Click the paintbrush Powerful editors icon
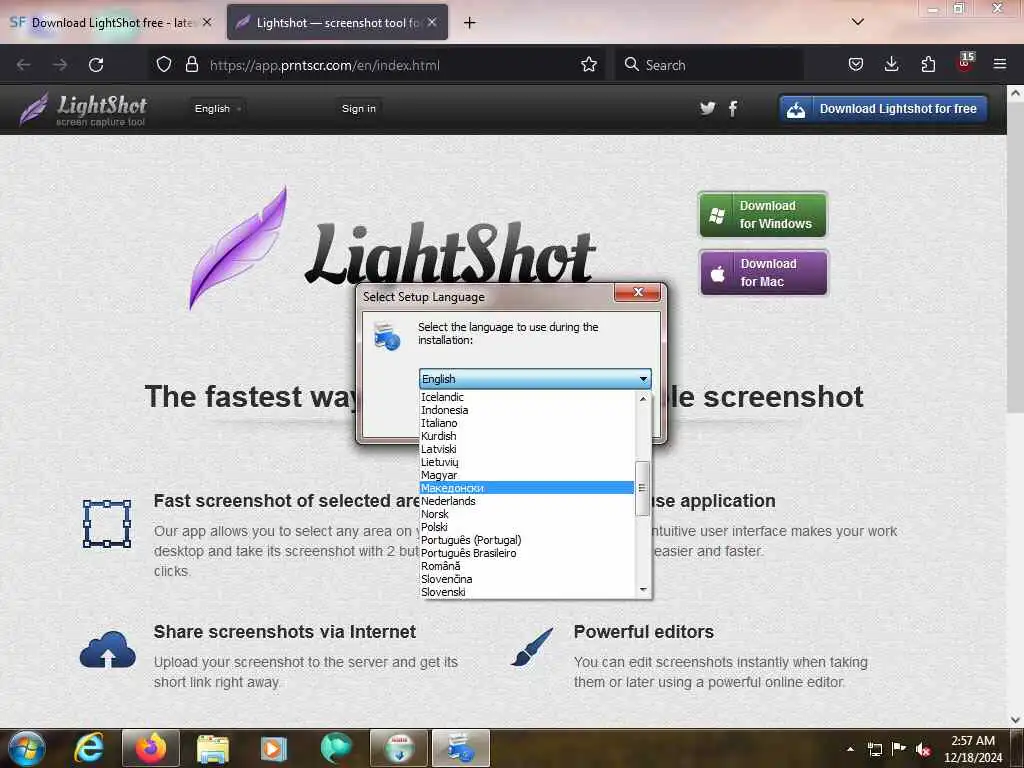Screen dimensions: 1024x768 coord(532,647)
